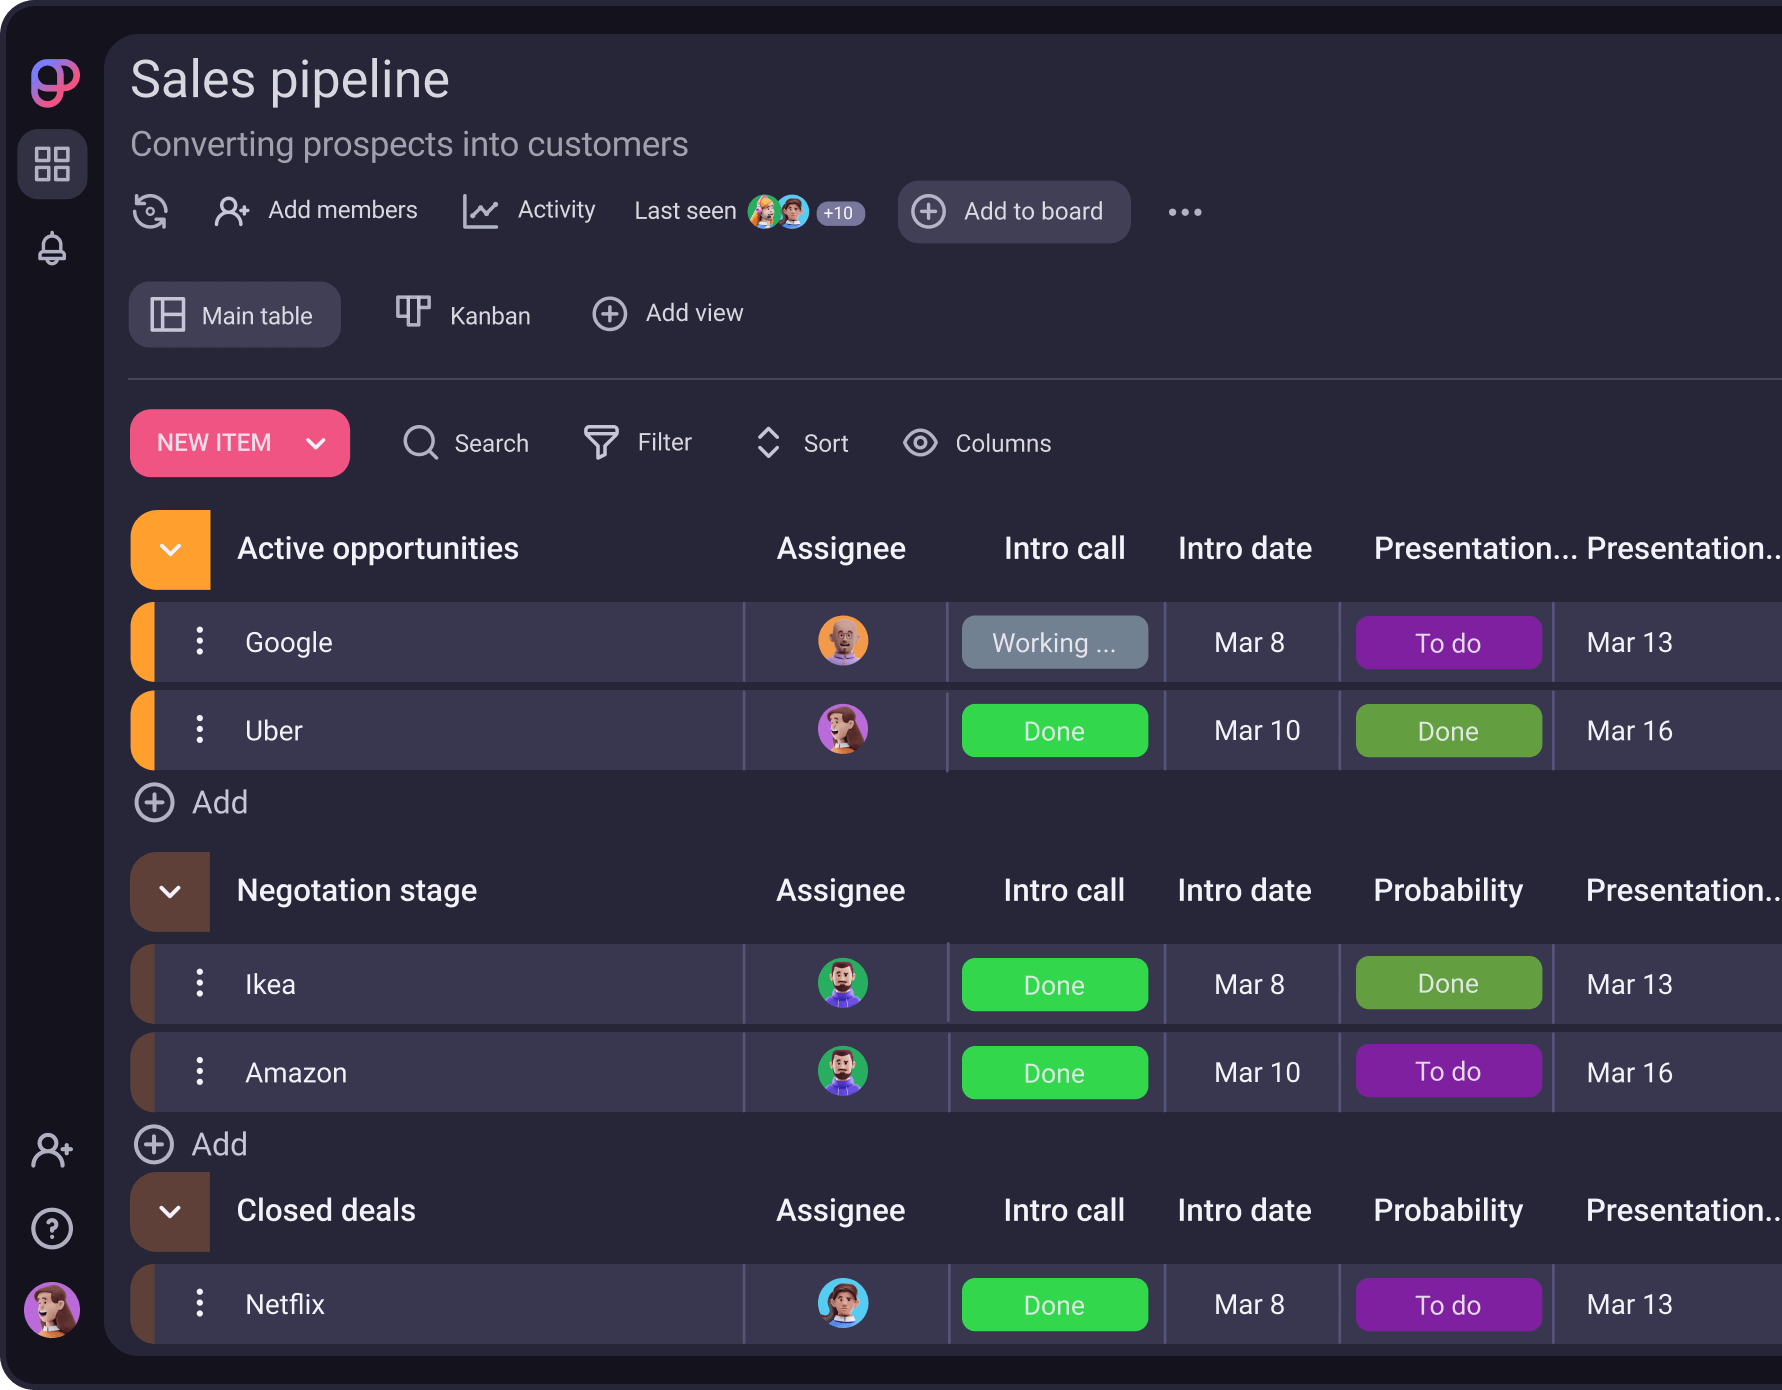Click the boards grid icon in sidebar
Image resolution: width=1782 pixels, height=1390 pixels.
pos(52,164)
